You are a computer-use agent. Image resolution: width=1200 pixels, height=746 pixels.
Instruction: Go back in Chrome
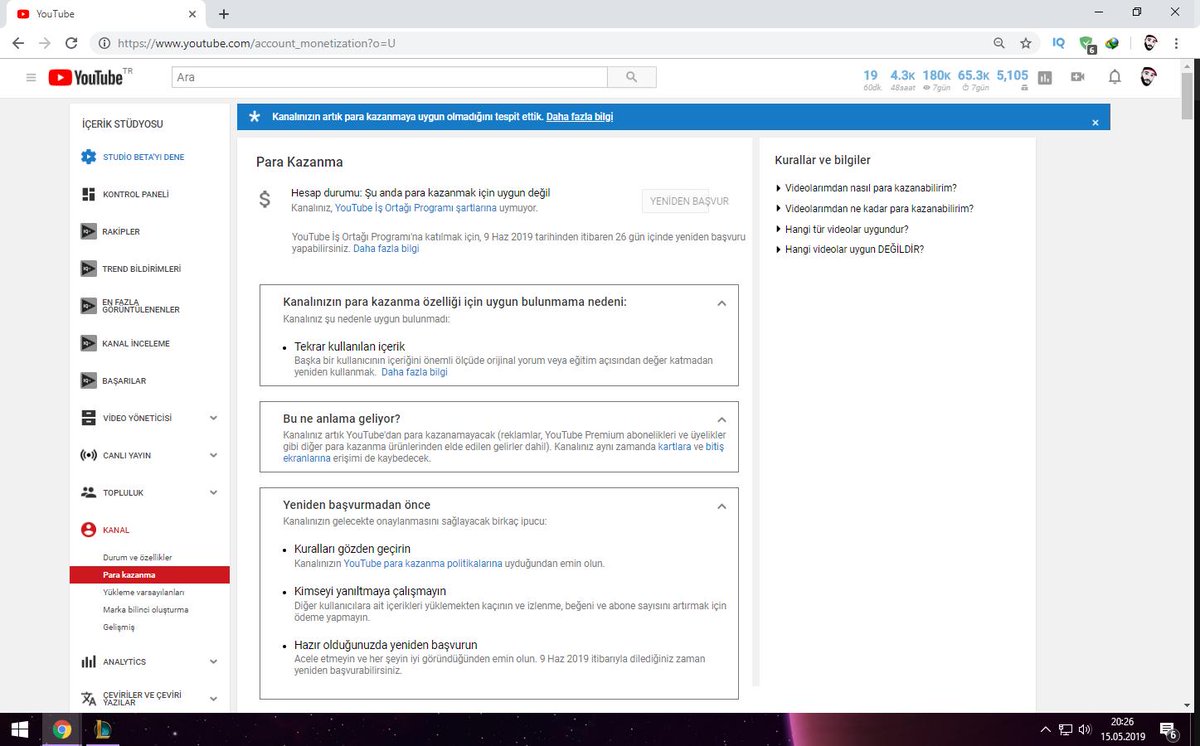(18, 43)
